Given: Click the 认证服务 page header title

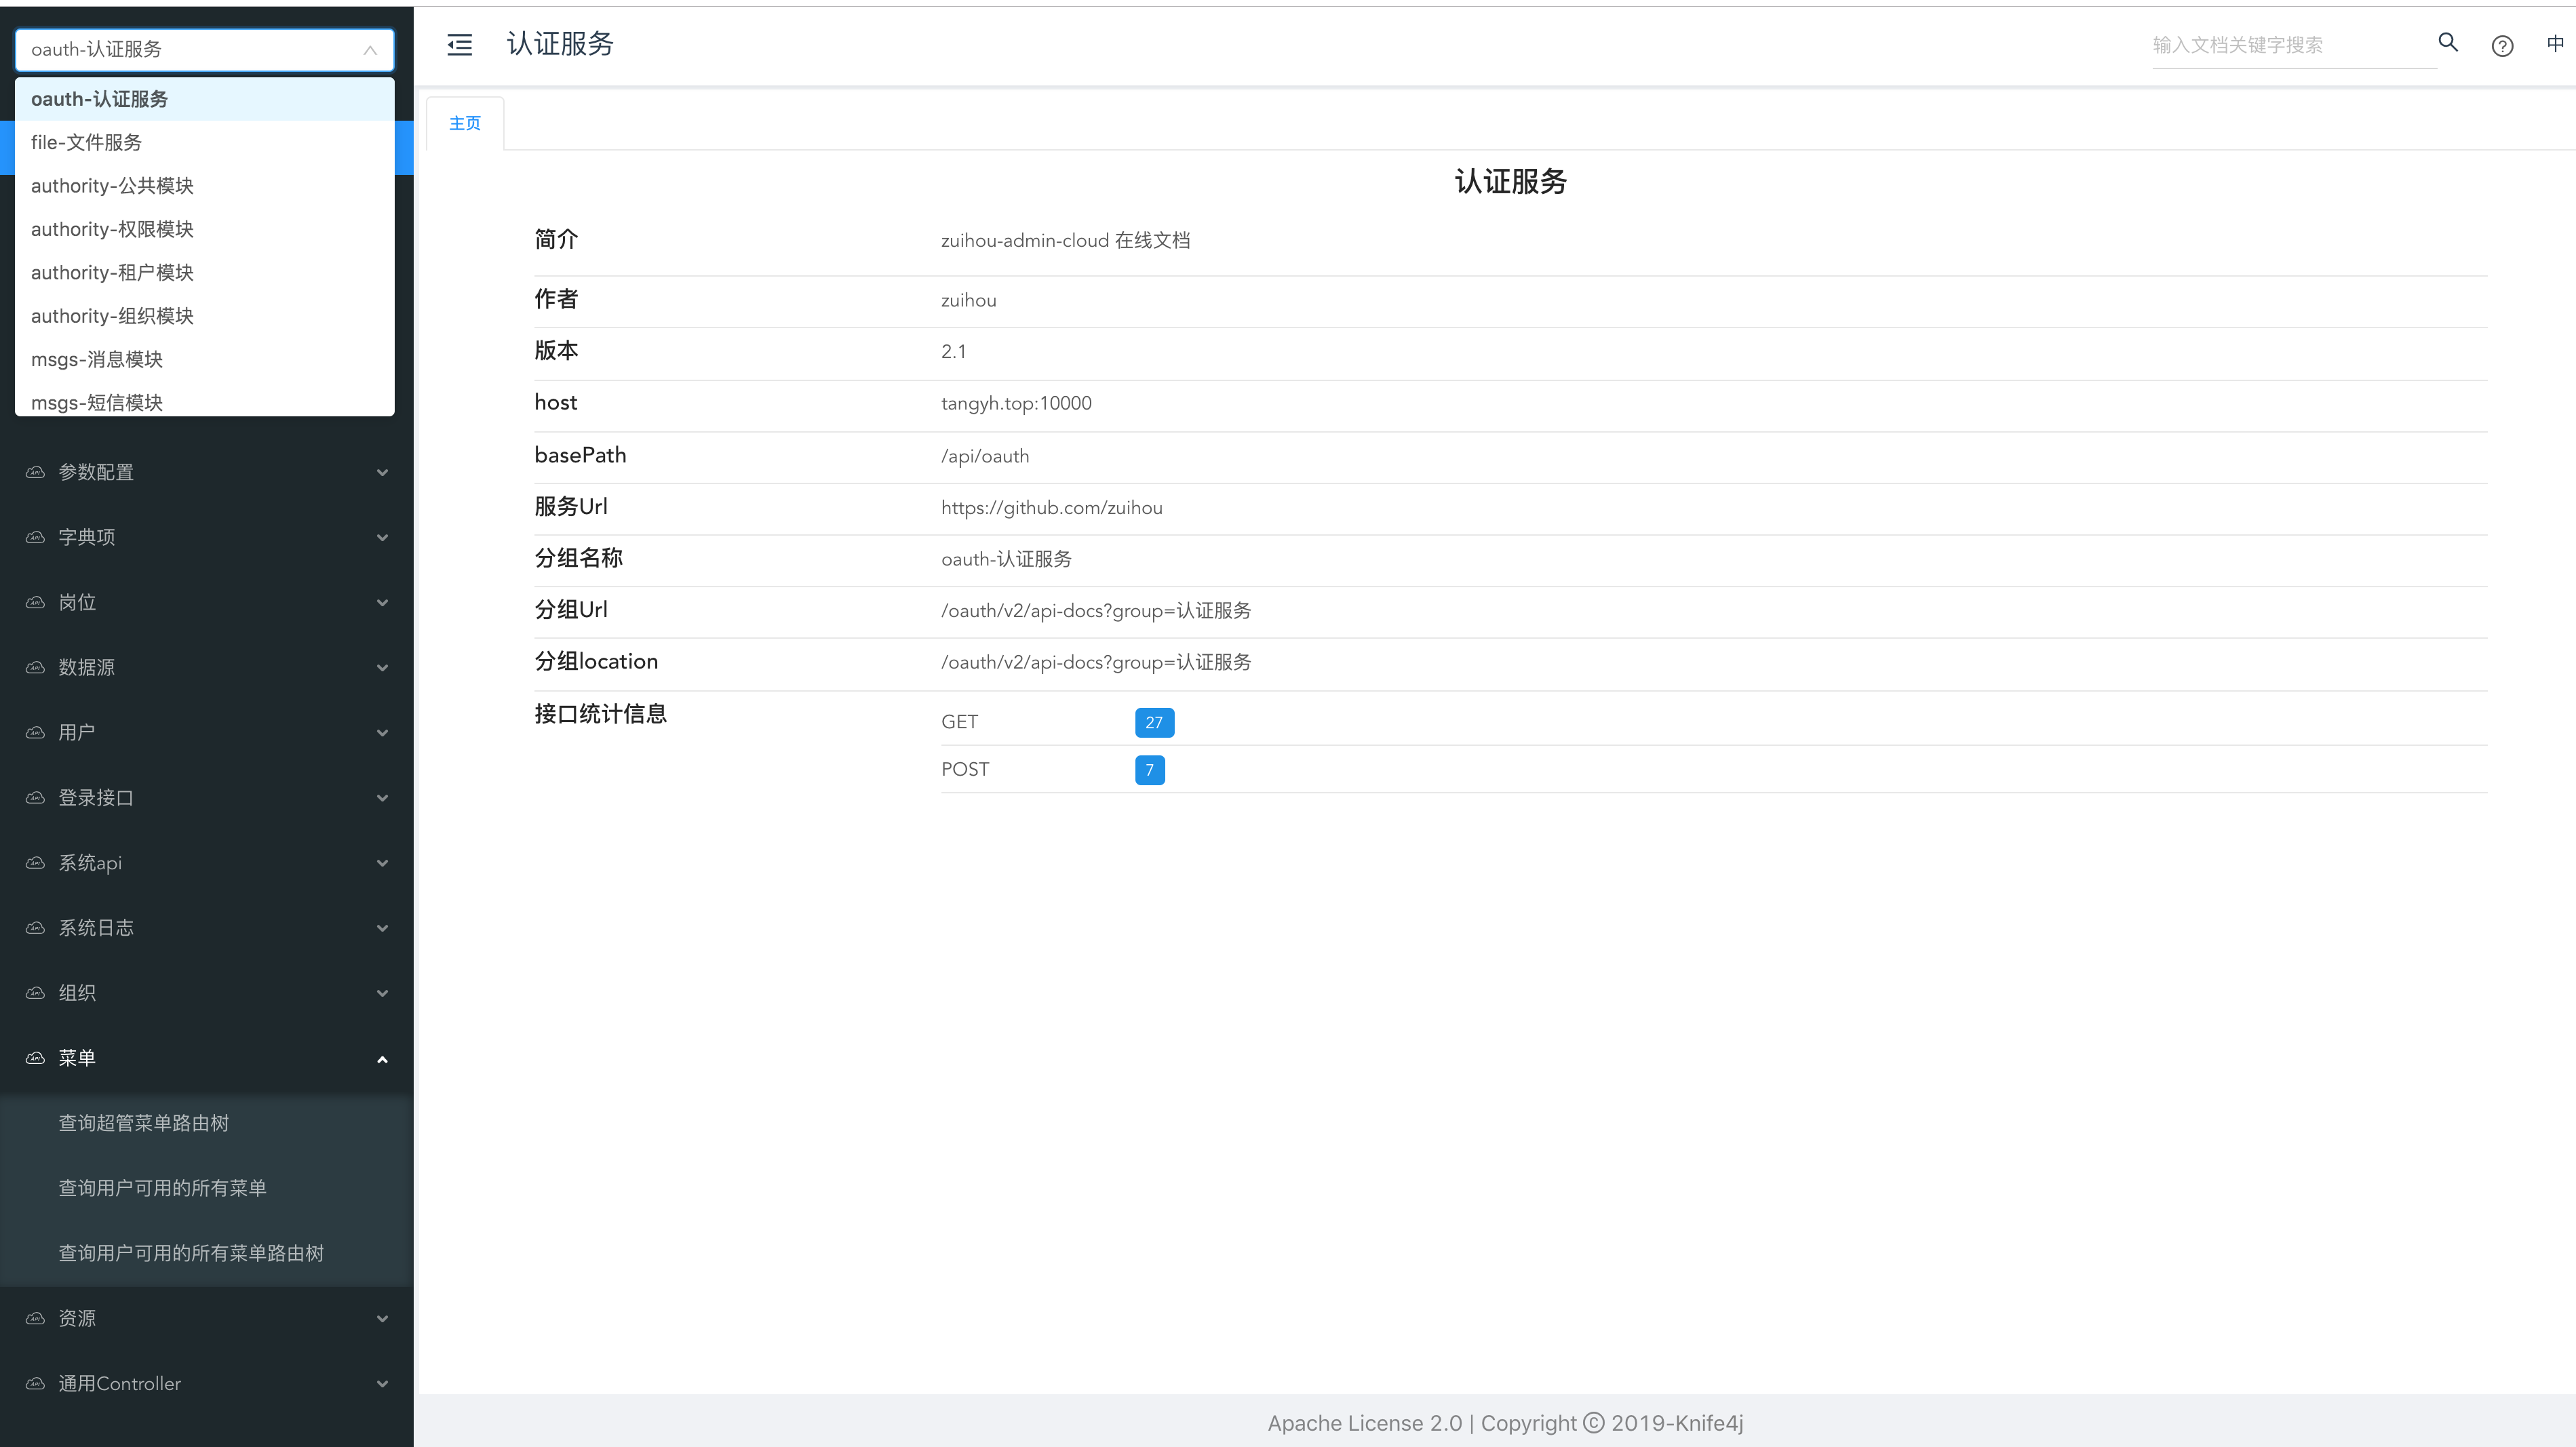Looking at the screenshot, I should tap(559, 44).
